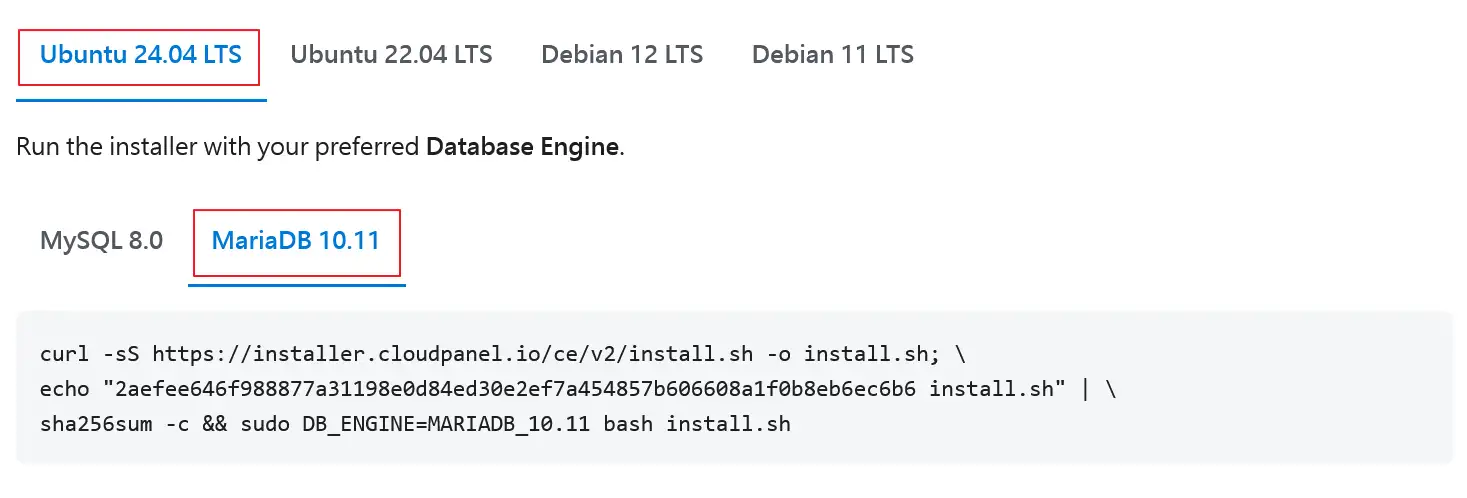Click the bold "Database Engine" text

(522, 147)
